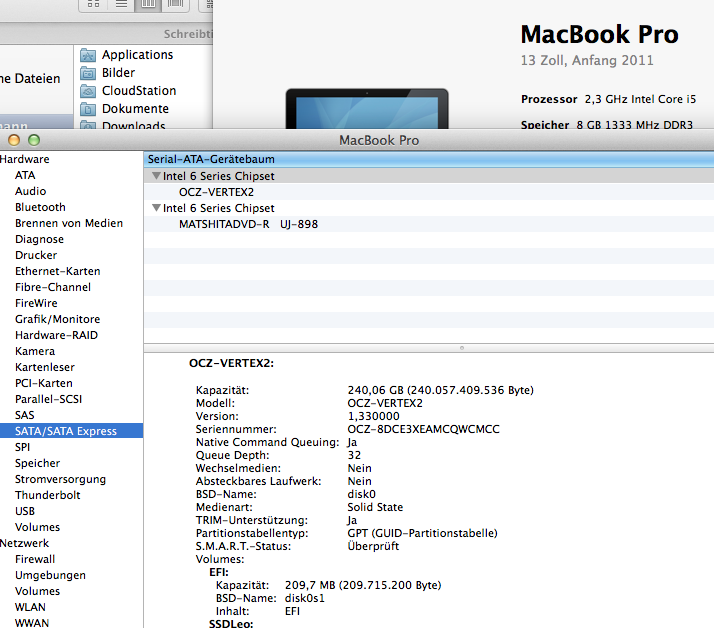The height and width of the screenshot is (628, 714).
Task: Click MacBook Pro heading in About window
Action: click(x=600, y=34)
